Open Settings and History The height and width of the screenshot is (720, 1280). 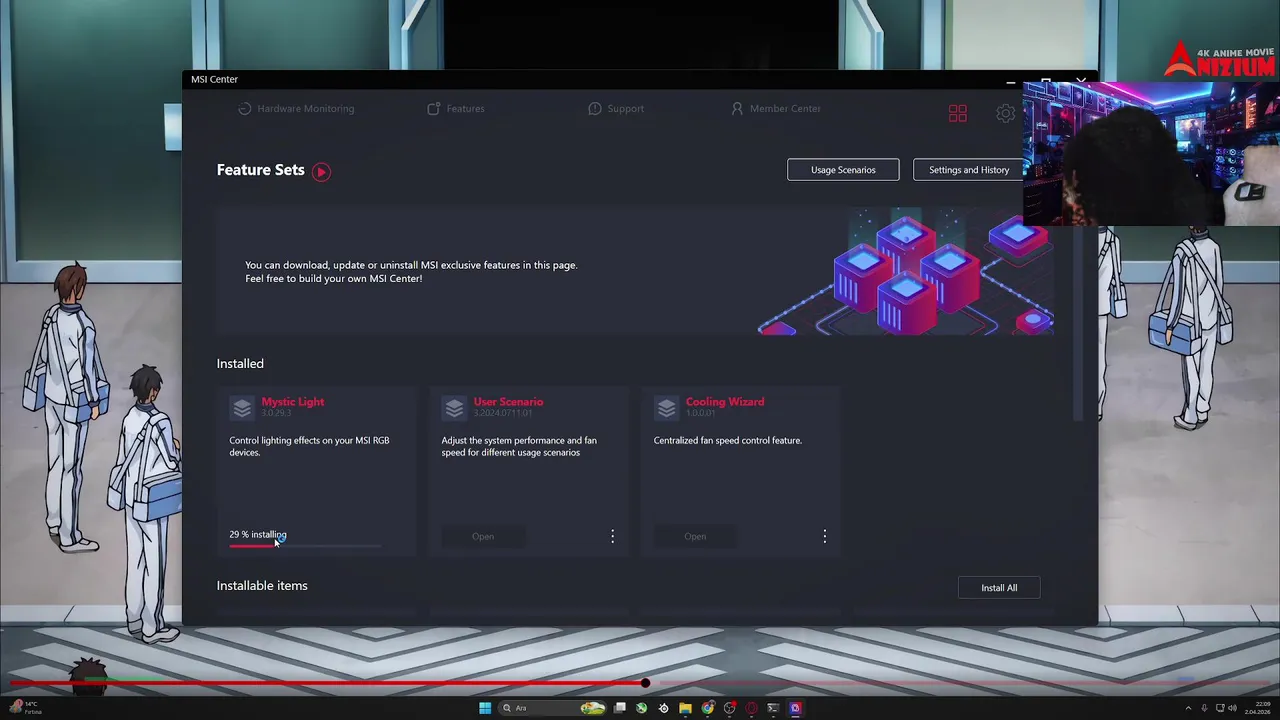click(969, 170)
